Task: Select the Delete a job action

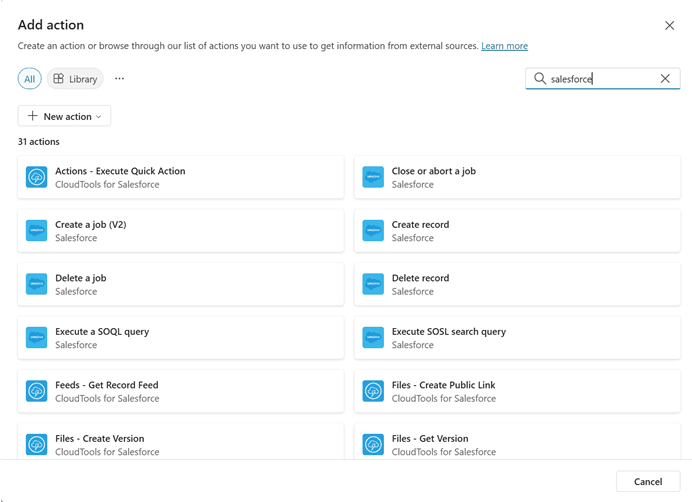Action: [x=180, y=284]
